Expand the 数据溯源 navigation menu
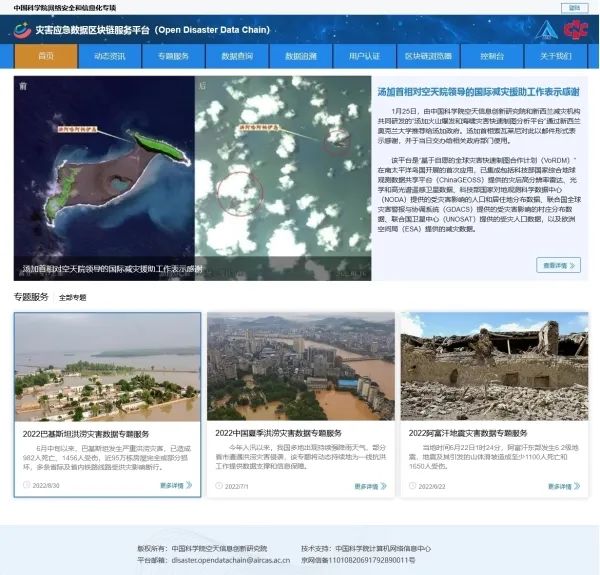The image size is (600, 575). (x=300, y=56)
